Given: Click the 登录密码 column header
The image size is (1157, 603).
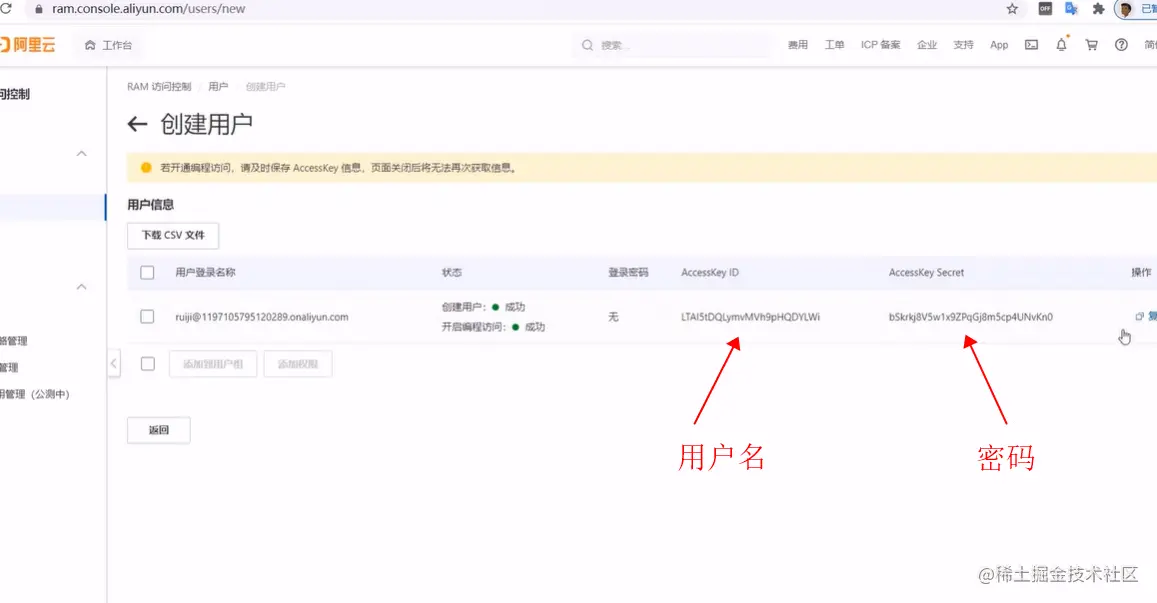Looking at the screenshot, I should [x=628, y=272].
